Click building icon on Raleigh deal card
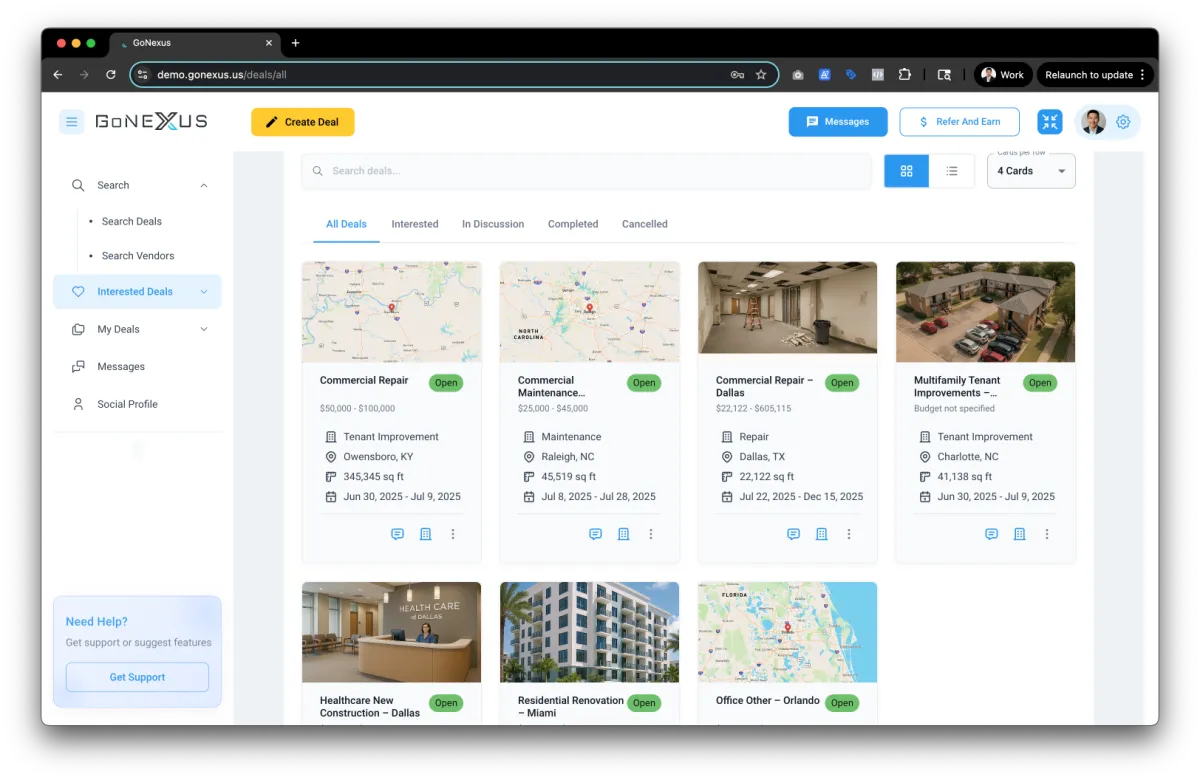1200x780 pixels. [x=623, y=534]
